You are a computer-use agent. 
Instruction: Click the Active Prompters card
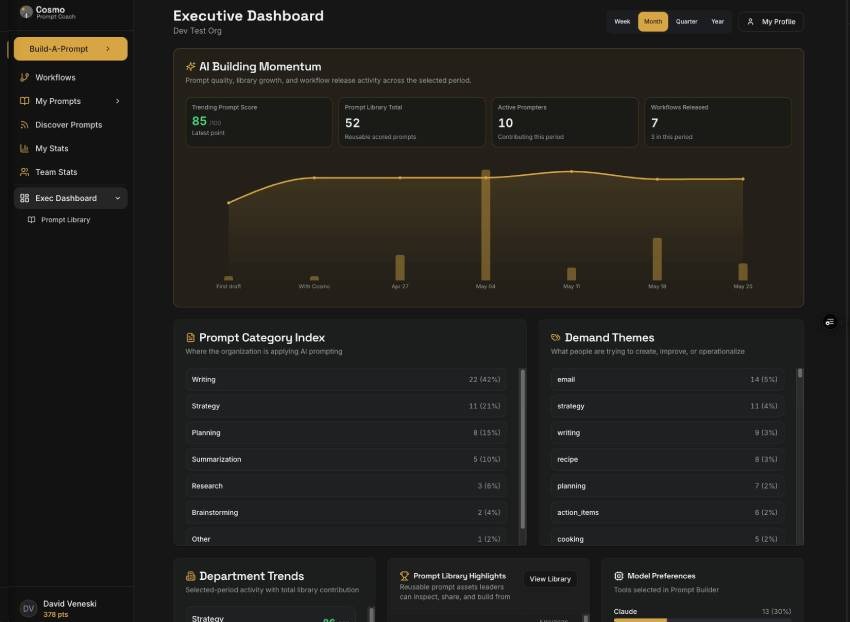tap(565, 122)
